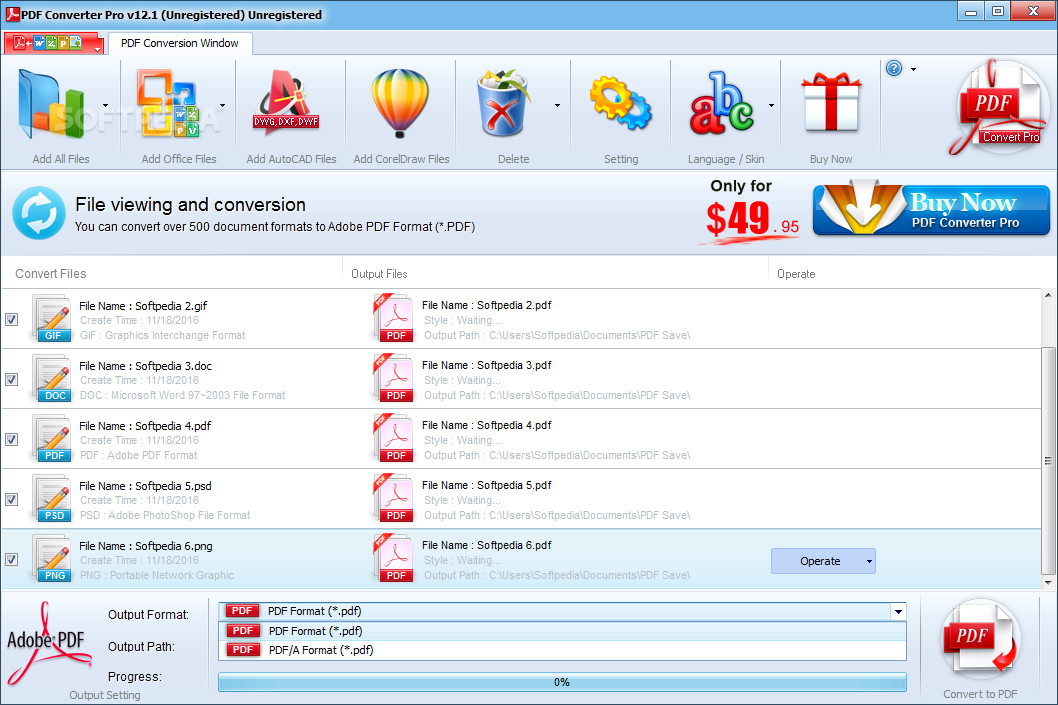The width and height of the screenshot is (1058, 705).
Task: Expand the Add Office Files dropdown arrow
Action: click(222, 105)
